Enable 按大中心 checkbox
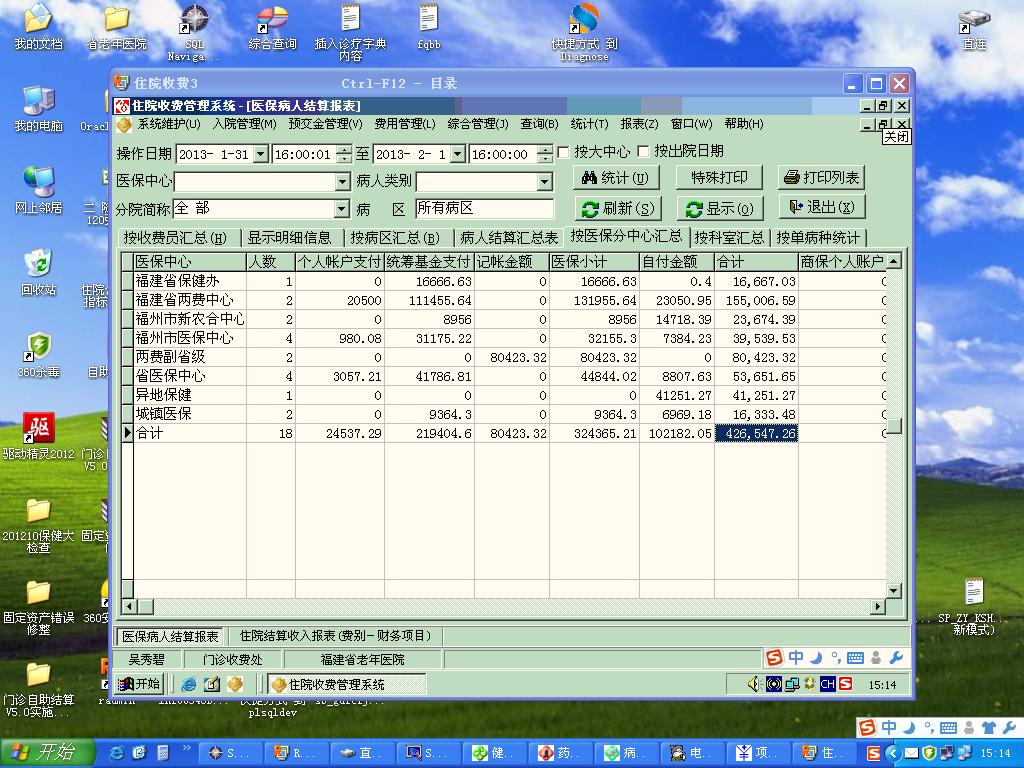This screenshot has width=1024, height=768. [x=564, y=152]
